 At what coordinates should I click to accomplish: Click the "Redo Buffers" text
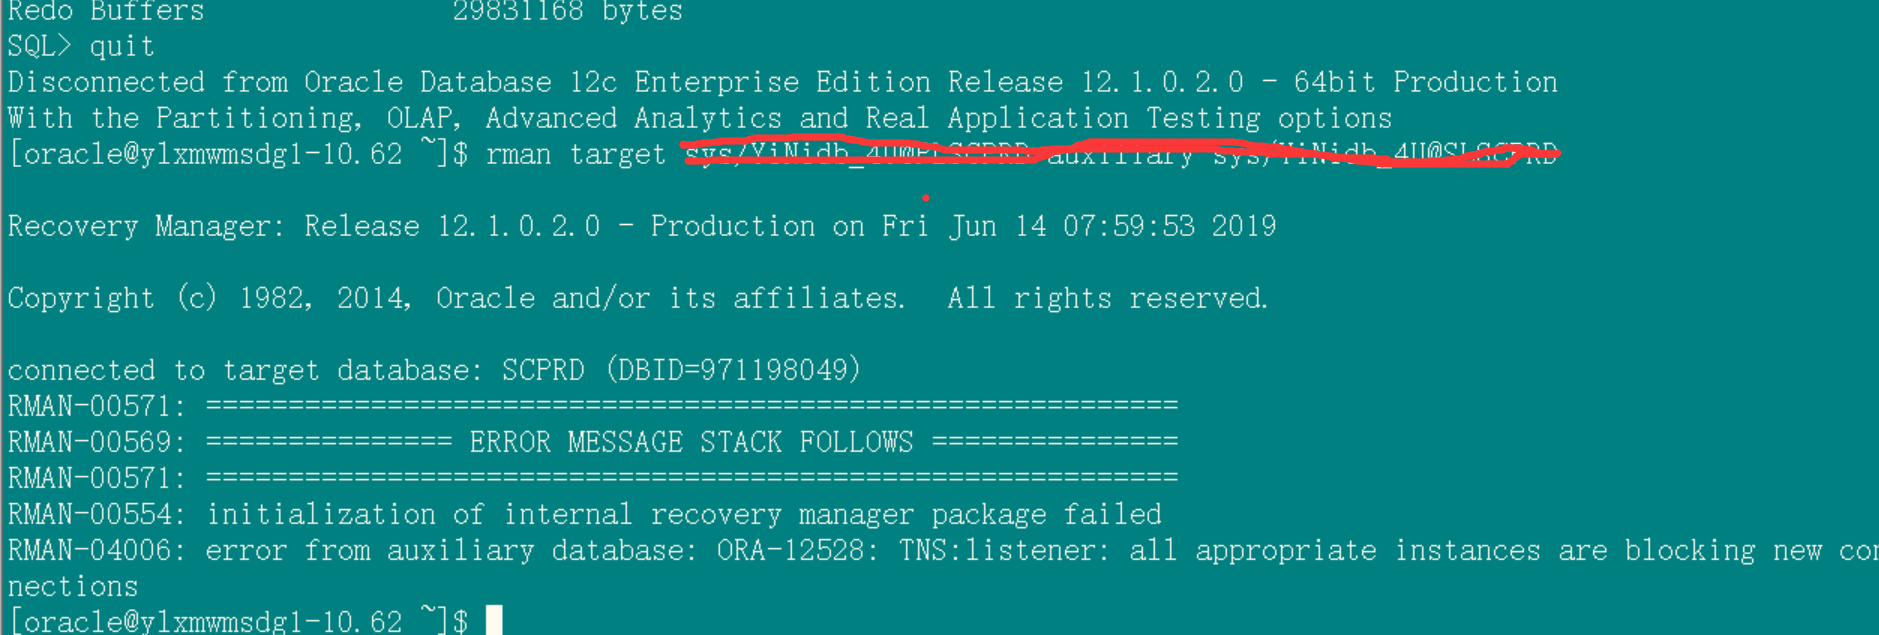(x=106, y=12)
